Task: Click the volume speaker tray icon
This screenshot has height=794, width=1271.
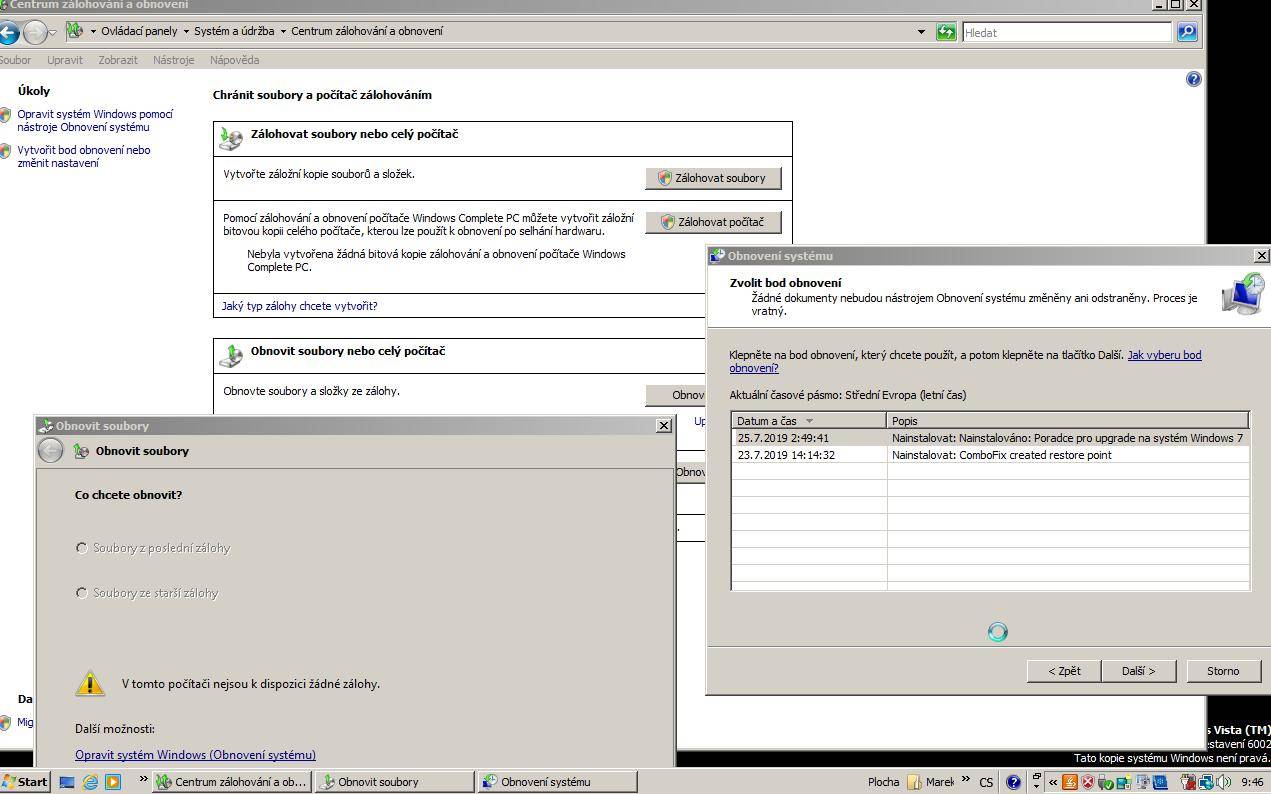Action: [x=1224, y=782]
